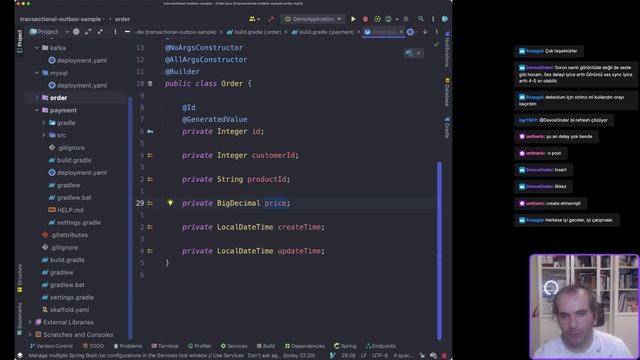Screen dimensions: 640x360
Task: Collapse the mysql folder
Action: pos(37,73)
